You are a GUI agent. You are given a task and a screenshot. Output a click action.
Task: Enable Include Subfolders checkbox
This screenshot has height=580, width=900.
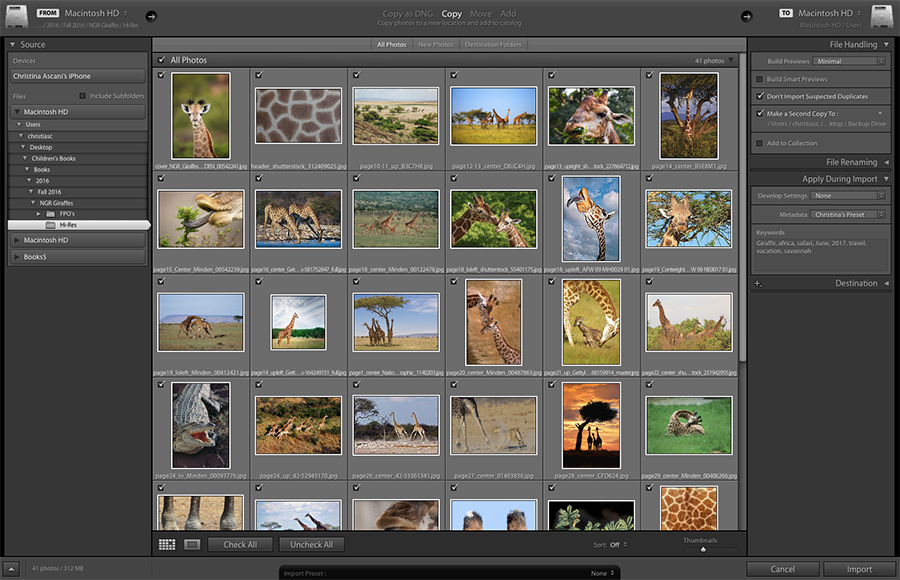82,96
